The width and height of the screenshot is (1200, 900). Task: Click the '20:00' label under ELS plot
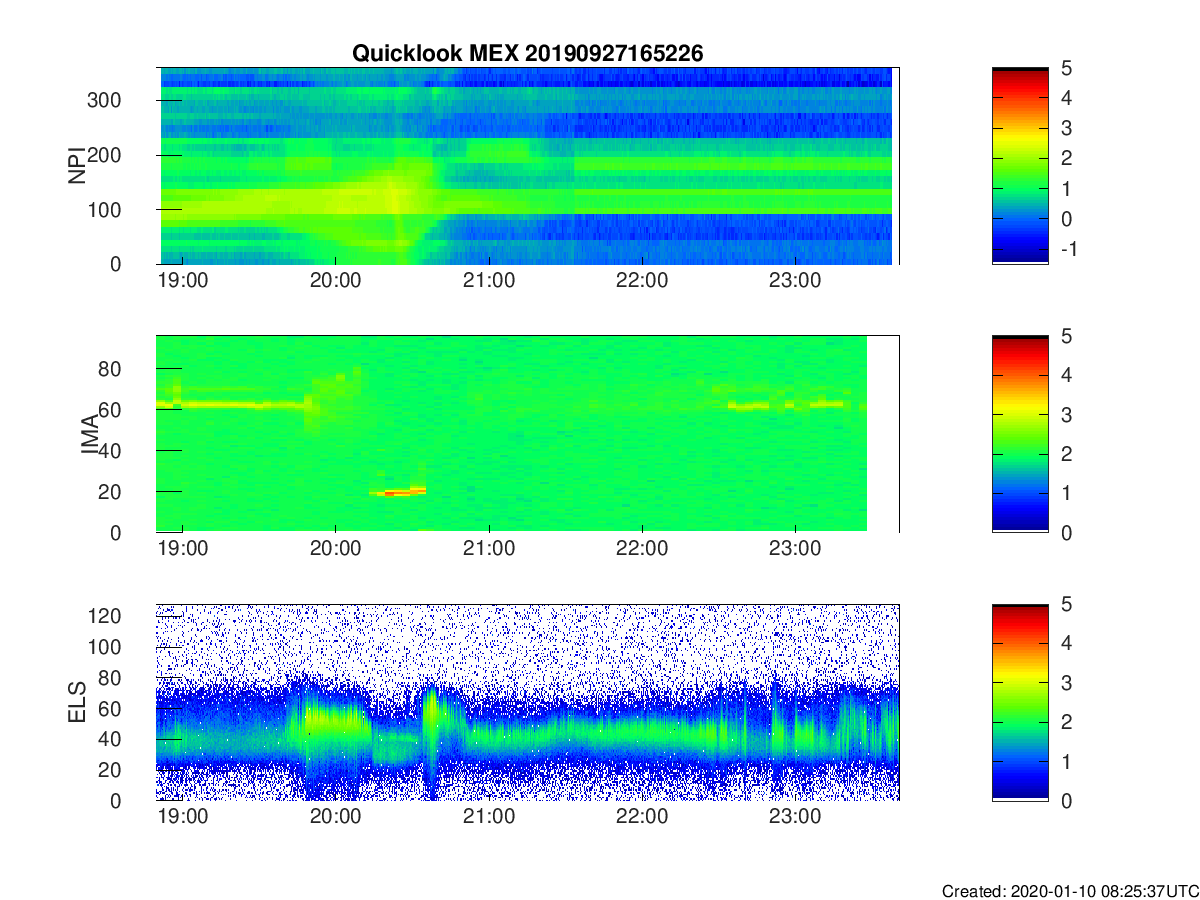coord(335,817)
